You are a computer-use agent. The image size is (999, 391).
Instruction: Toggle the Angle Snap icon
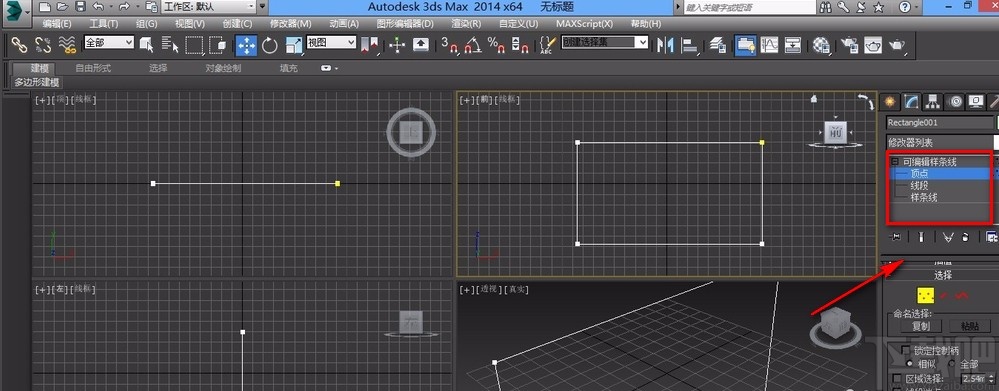pos(473,45)
